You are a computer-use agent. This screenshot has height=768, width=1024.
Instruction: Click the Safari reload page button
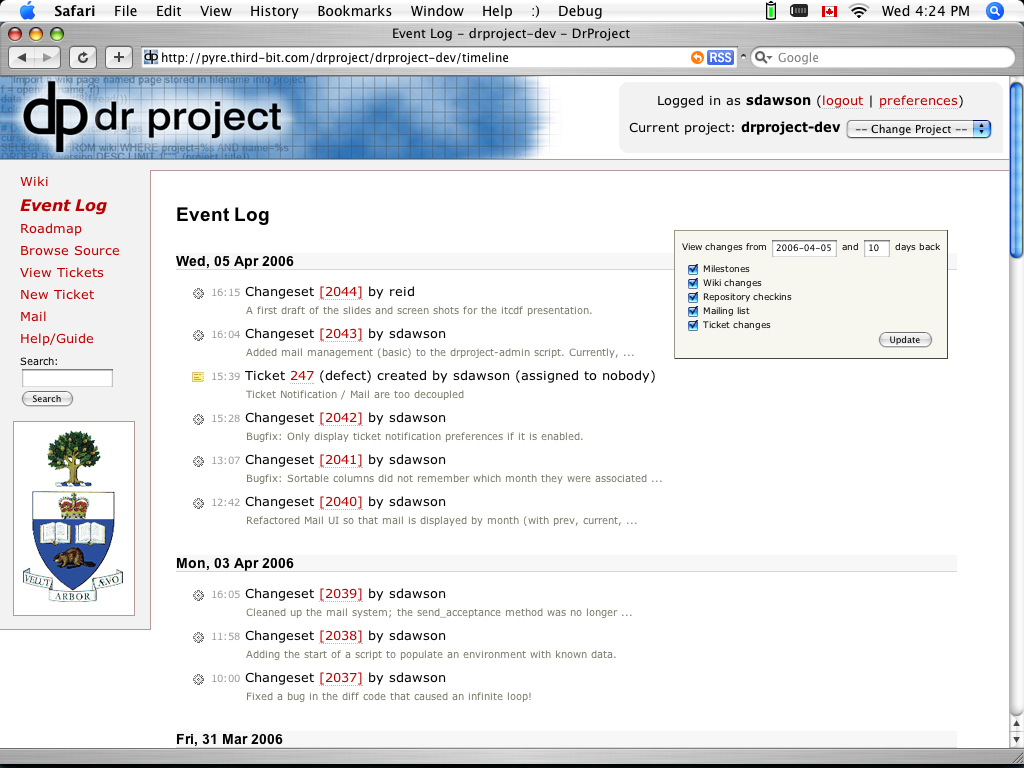pos(83,58)
